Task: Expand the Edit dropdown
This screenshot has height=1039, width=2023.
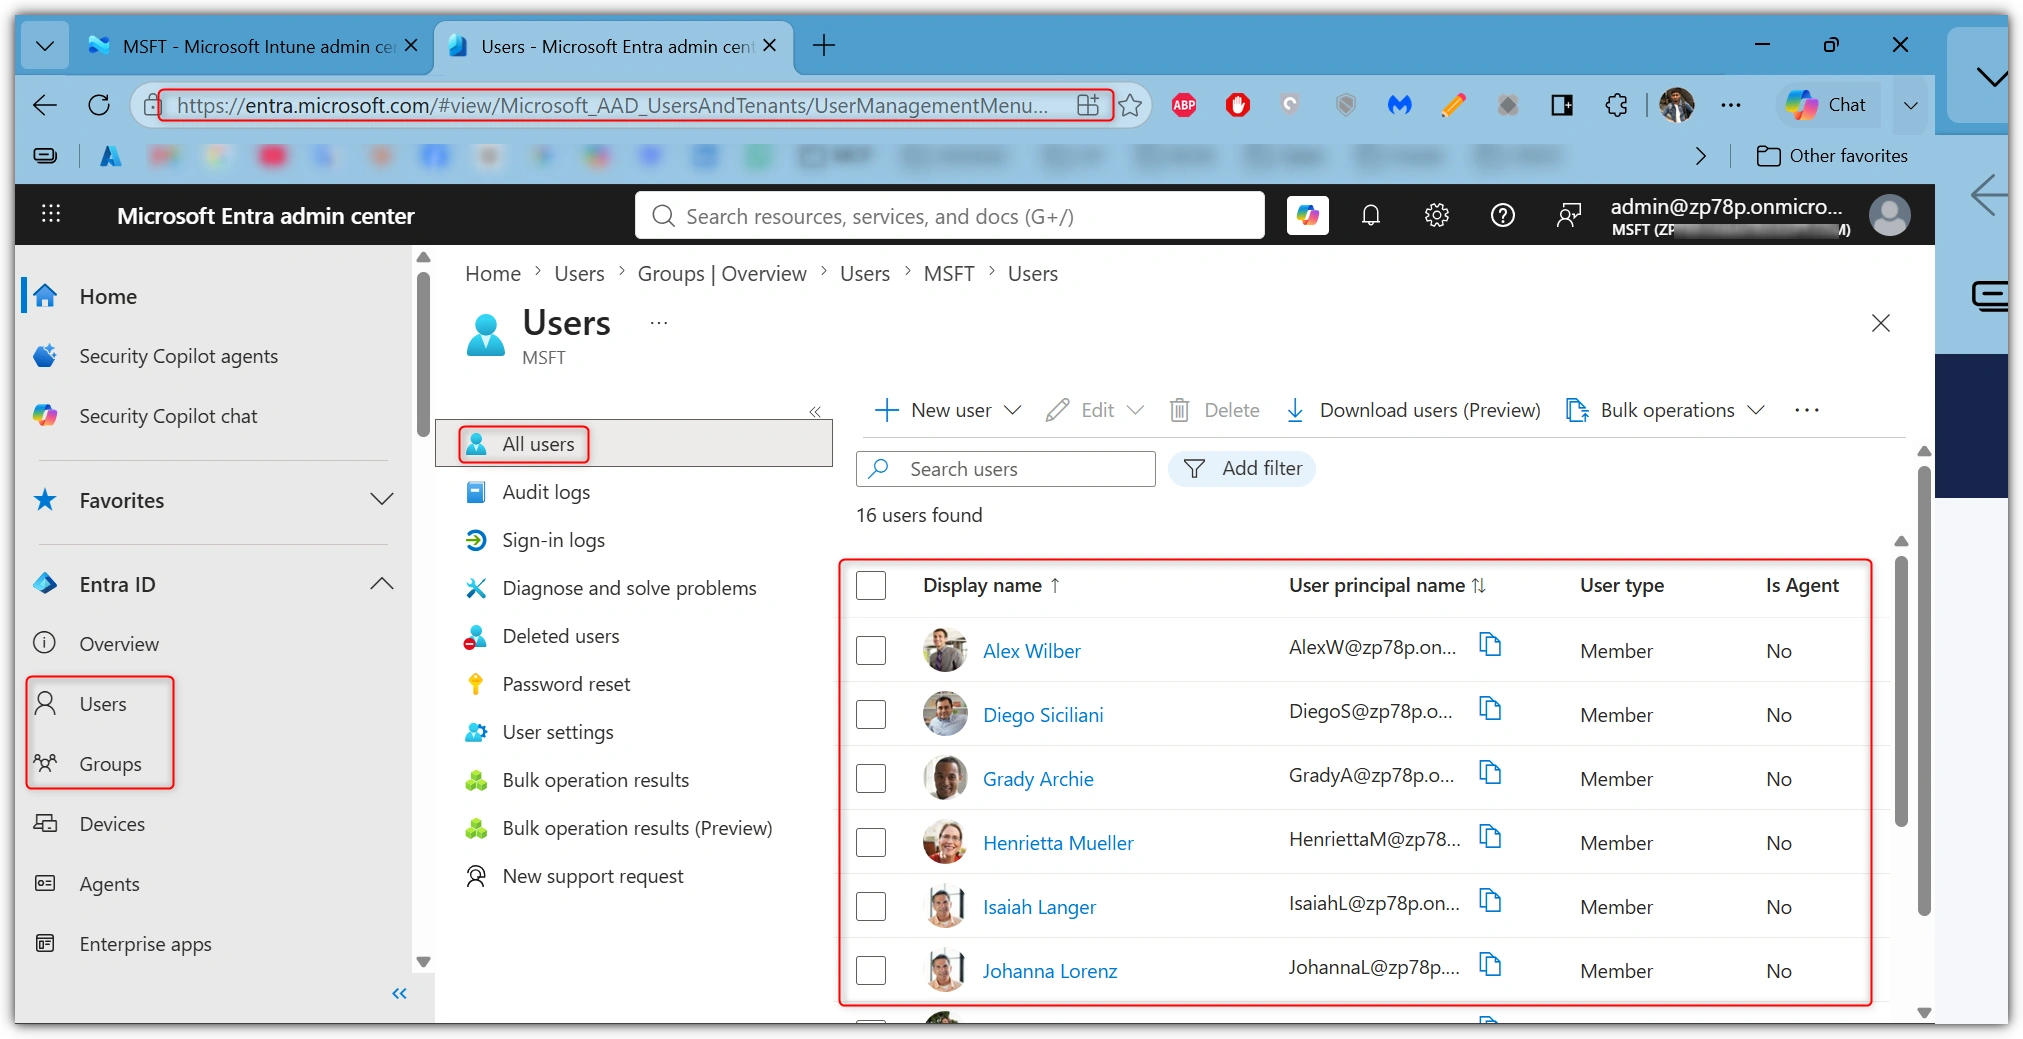Action: coord(1135,410)
